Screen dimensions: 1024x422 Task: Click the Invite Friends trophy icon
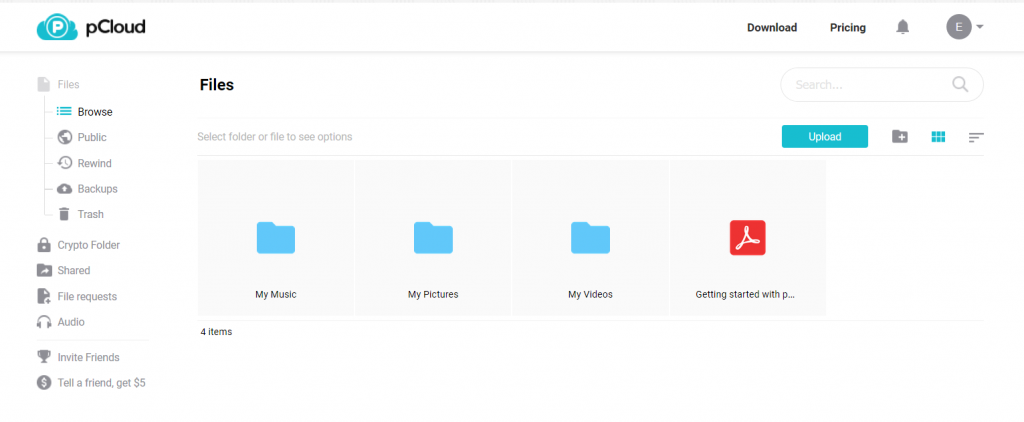point(44,357)
